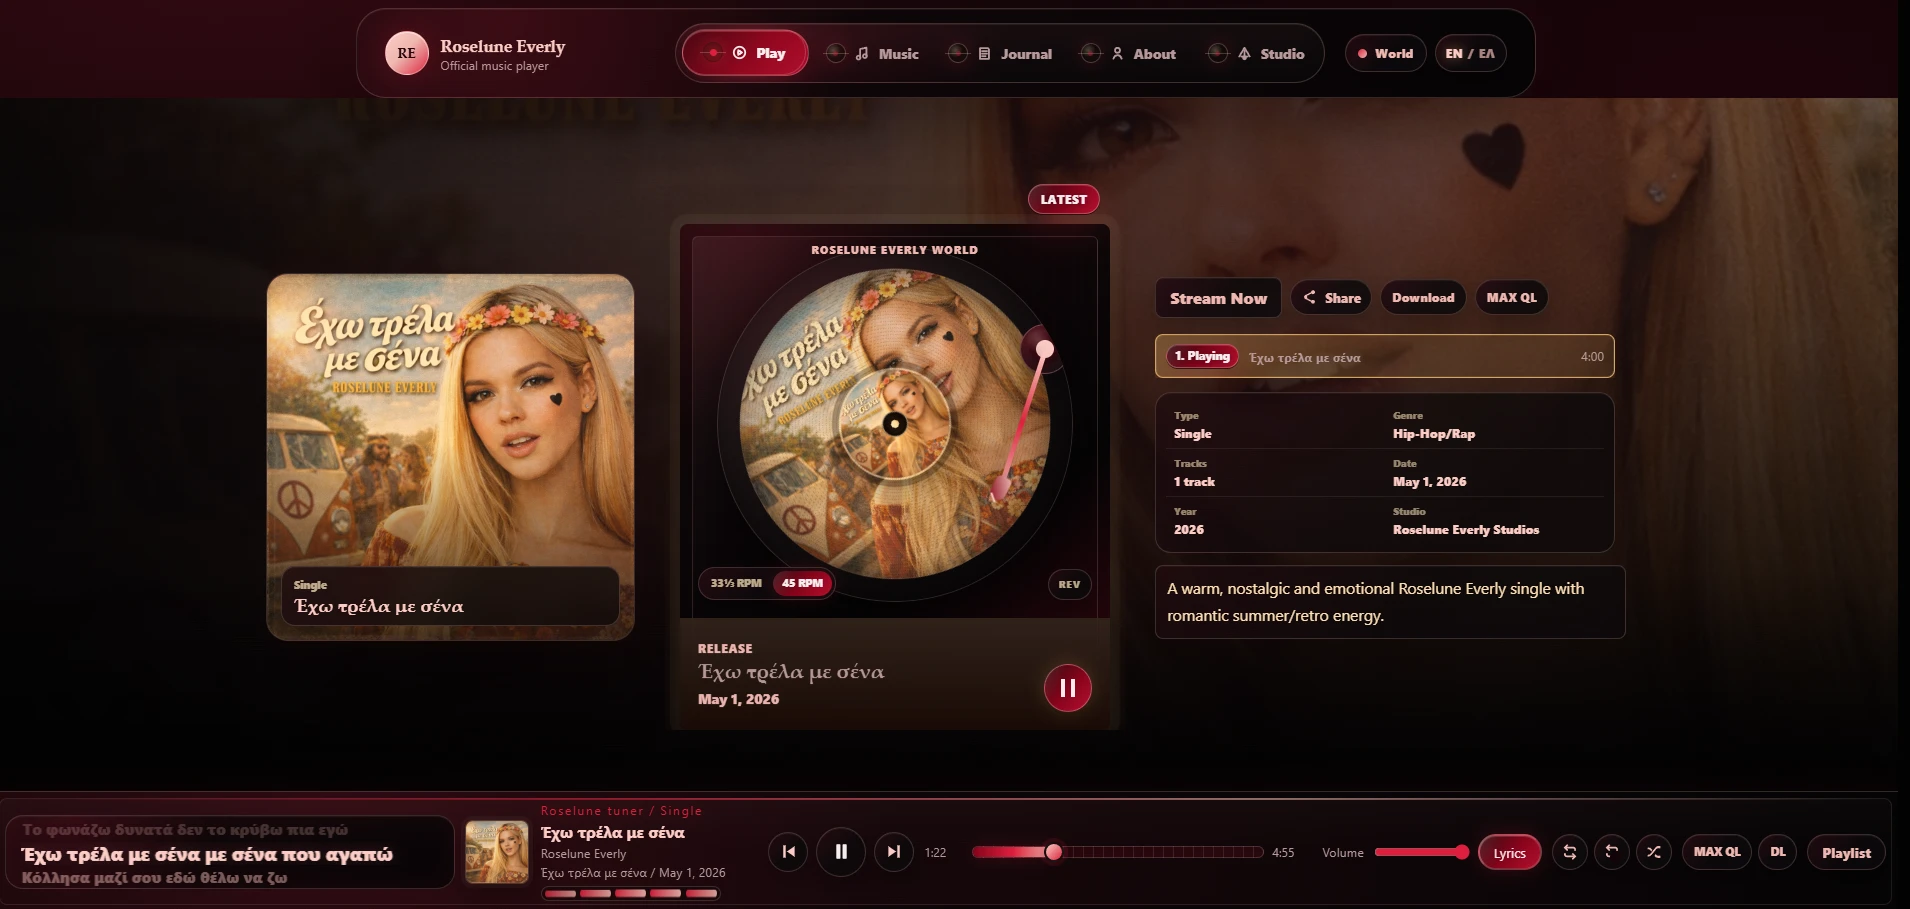Image resolution: width=1910 pixels, height=909 pixels.
Task: Open the About tab
Action: 1129,54
